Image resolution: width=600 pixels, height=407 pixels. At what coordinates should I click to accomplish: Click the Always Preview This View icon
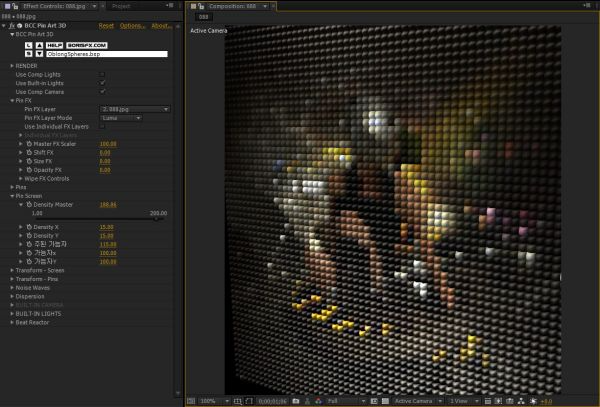tap(191, 401)
